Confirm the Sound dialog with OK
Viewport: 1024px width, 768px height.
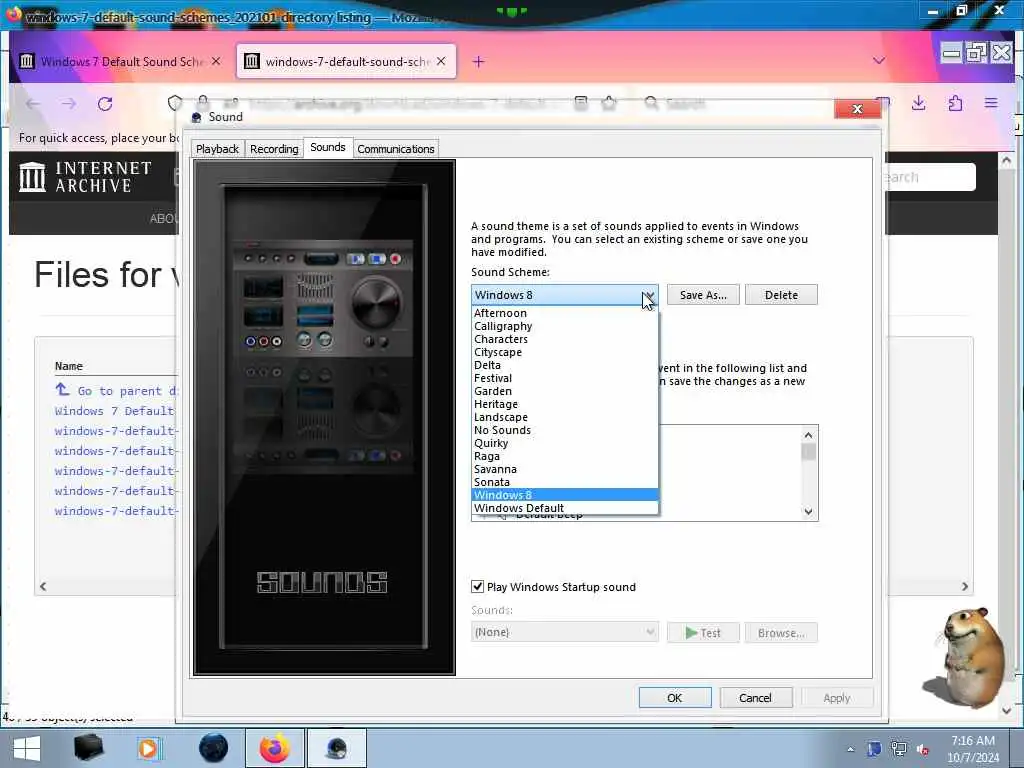tap(675, 697)
